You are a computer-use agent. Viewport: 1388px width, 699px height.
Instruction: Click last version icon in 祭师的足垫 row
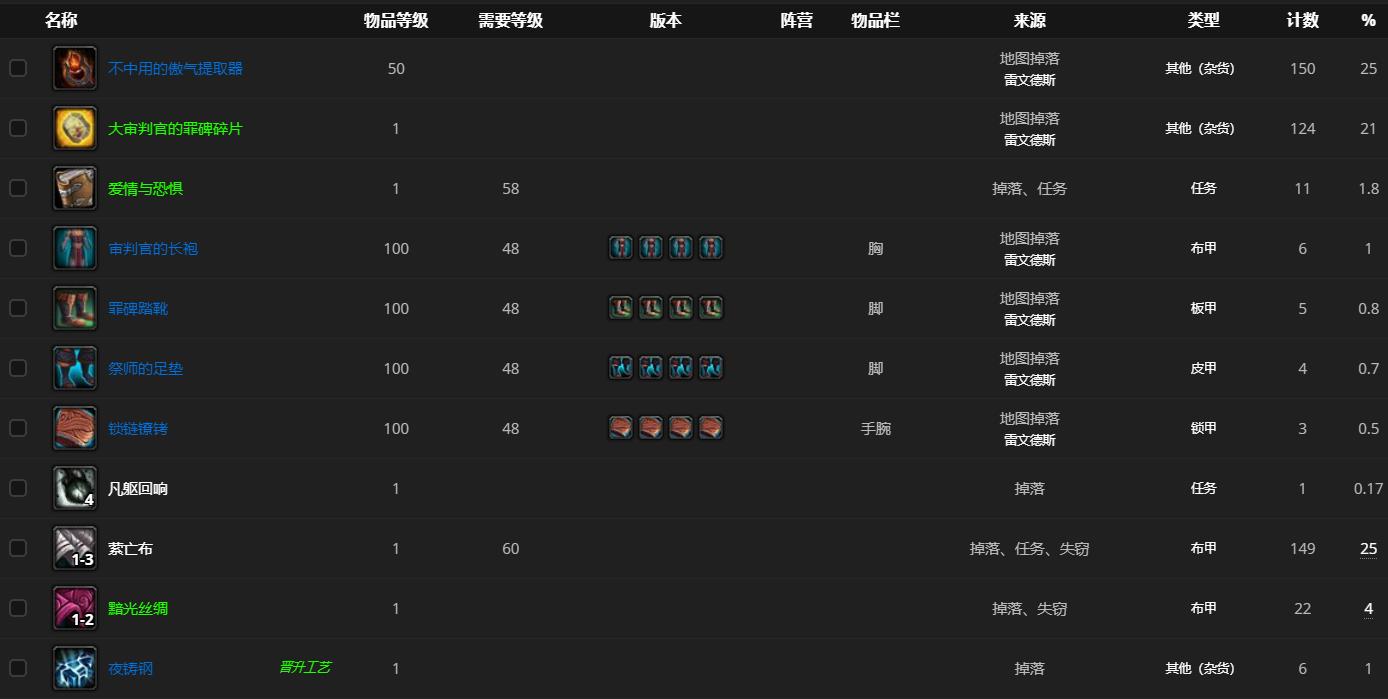pos(711,368)
